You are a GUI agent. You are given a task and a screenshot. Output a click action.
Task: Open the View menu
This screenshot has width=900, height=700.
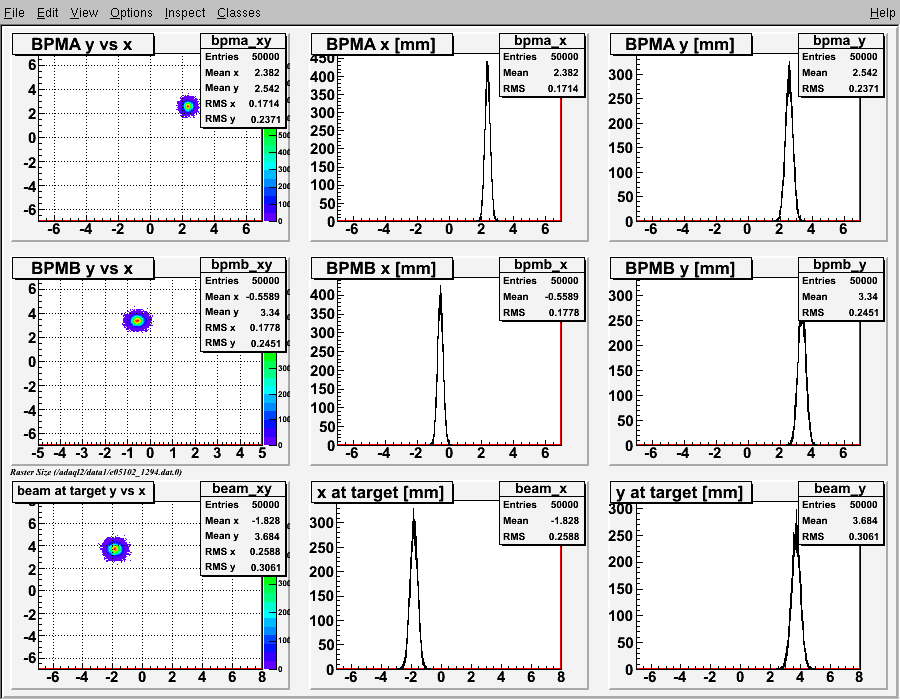tap(84, 12)
